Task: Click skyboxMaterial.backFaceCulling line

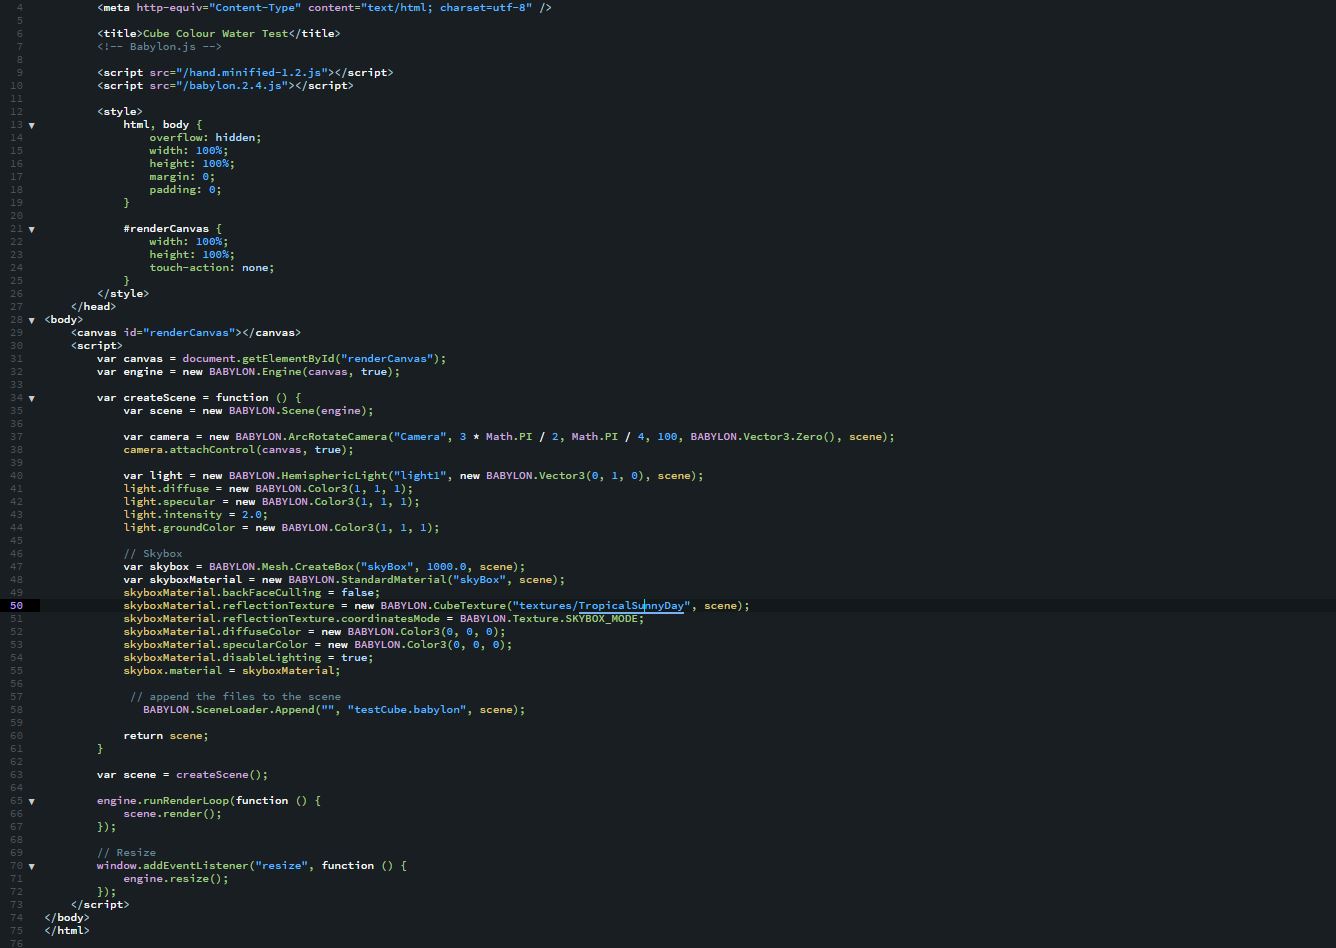Action: (x=251, y=592)
